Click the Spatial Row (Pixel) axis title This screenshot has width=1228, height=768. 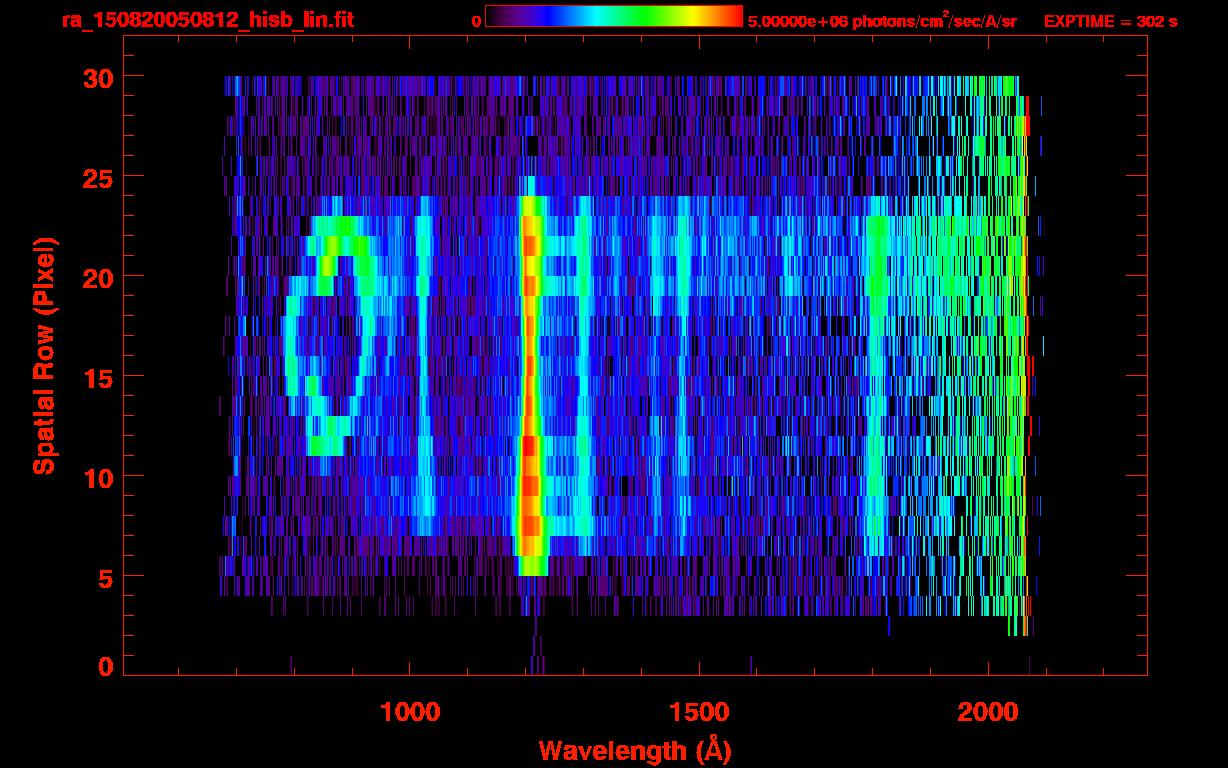click(44, 356)
